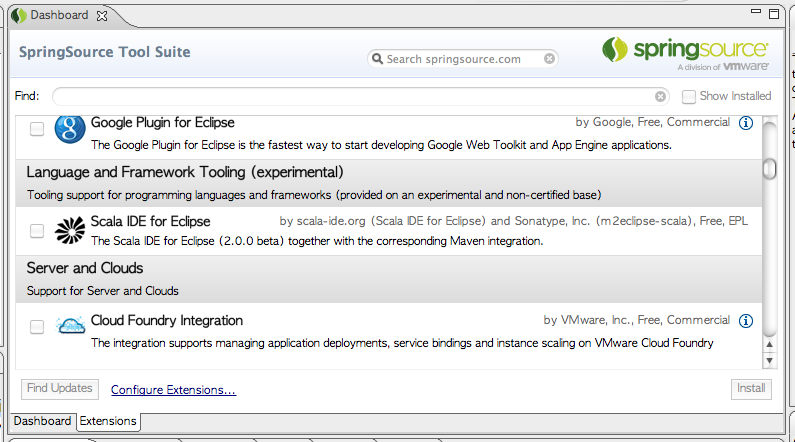The width and height of the screenshot is (795, 442).
Task: Click the Cloud Foundry Integration title
Action: tap(167, 320)
